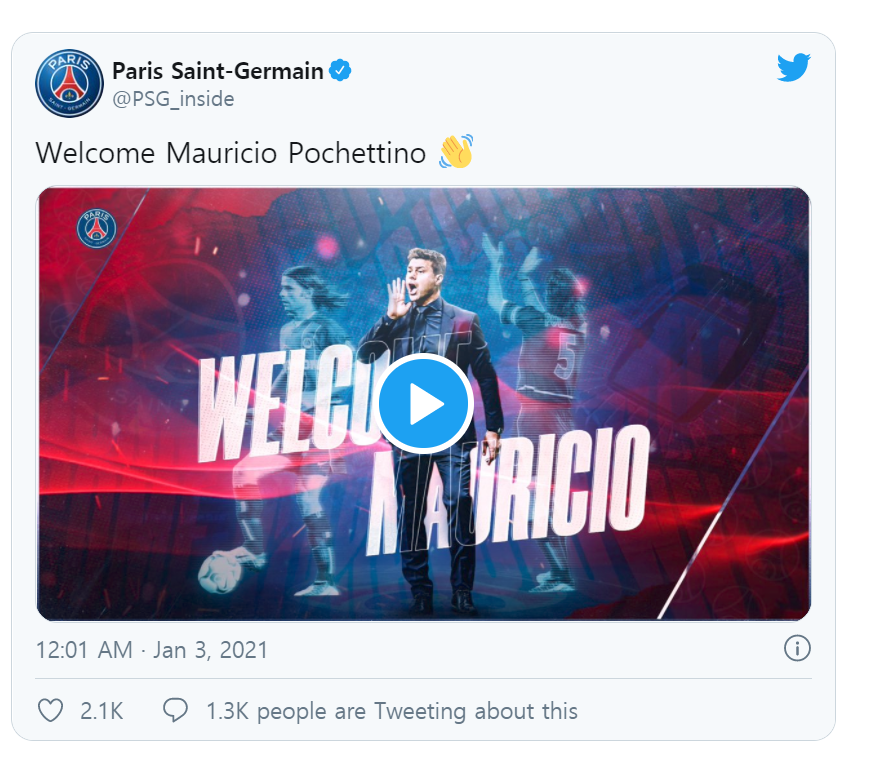Open "1.3K people are Tweeting about this"
Screen dimensions: 880x780
(x=392, y=711)
